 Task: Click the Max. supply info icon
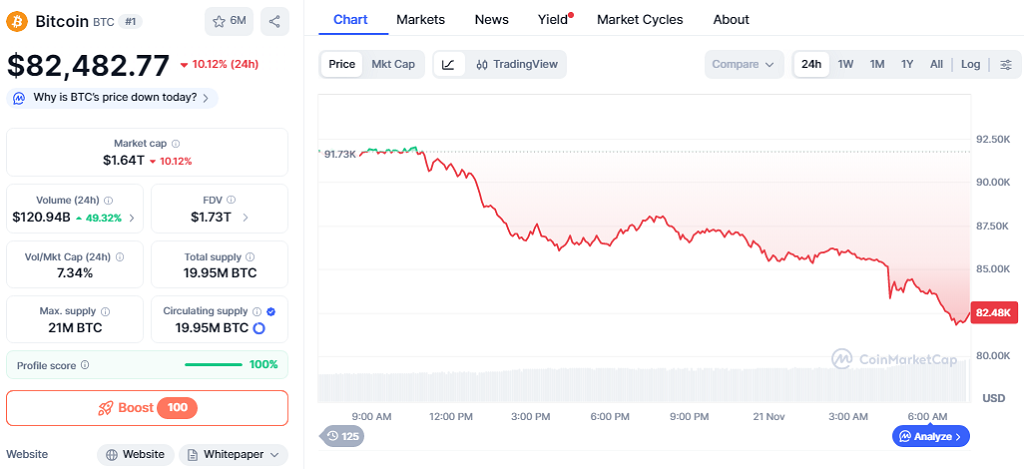[x=105, y=312]
